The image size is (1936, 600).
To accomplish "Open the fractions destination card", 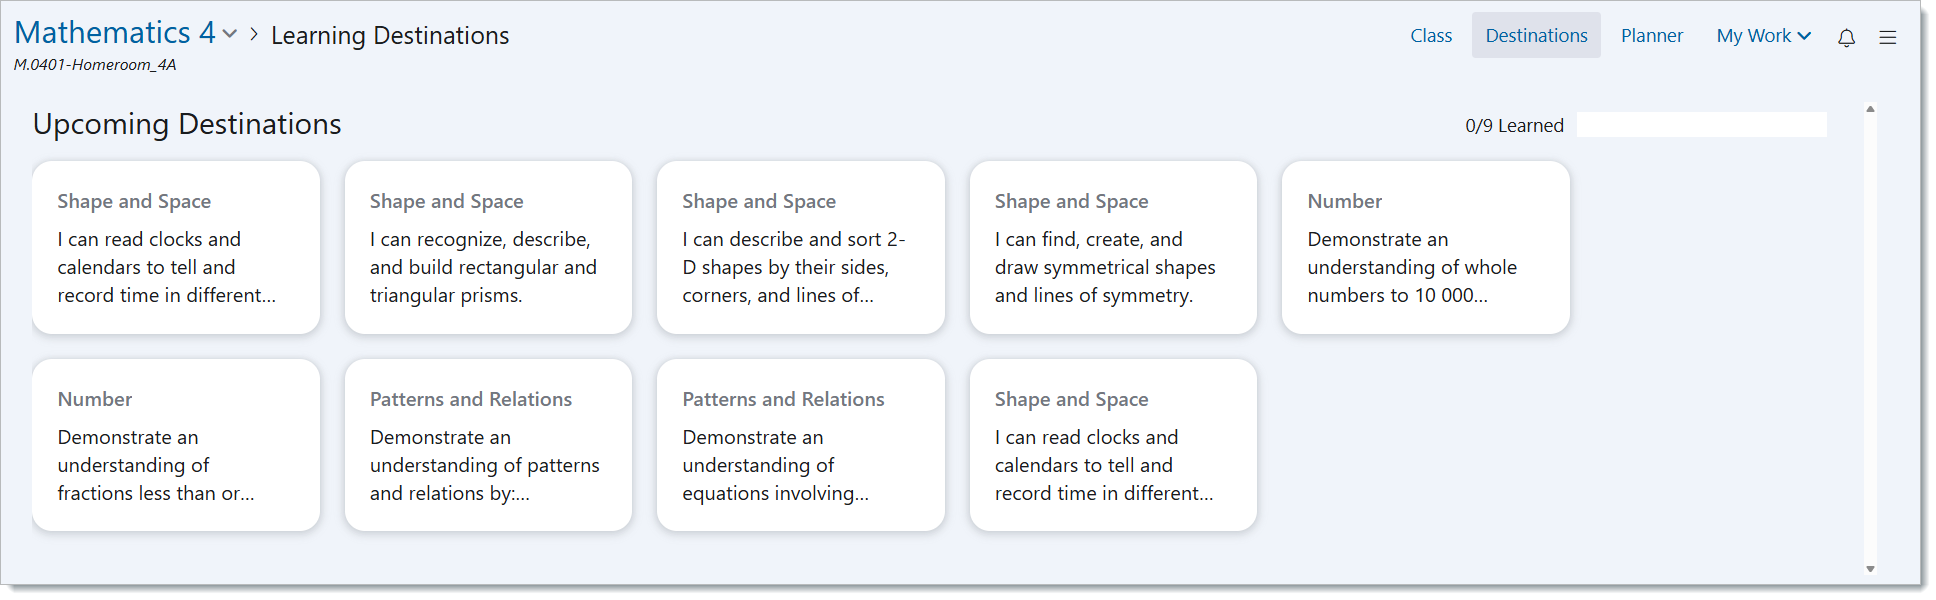I will tap(176, 445).
